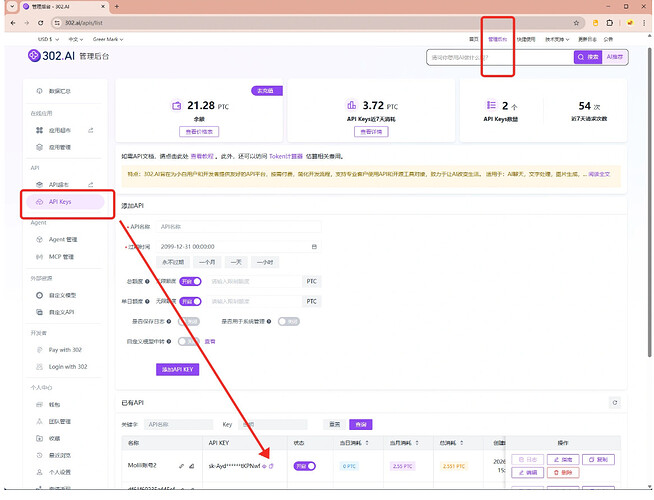Toggle the 单日额度 unlimited quota switch
The width and height of the screenshot is (654, 500).
tap(190, 302)
